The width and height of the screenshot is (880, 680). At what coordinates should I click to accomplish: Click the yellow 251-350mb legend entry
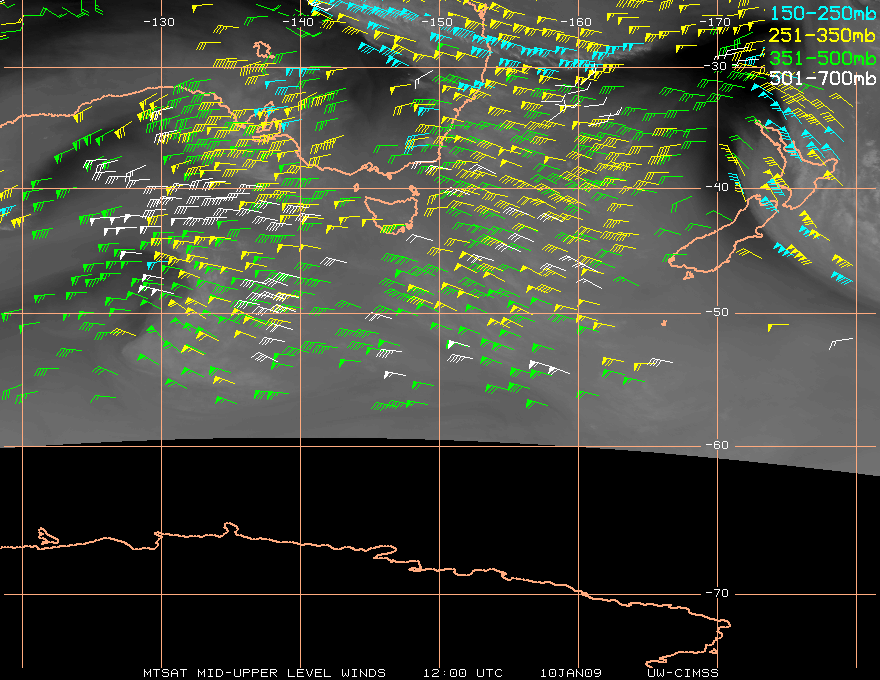tap(822, 35)
